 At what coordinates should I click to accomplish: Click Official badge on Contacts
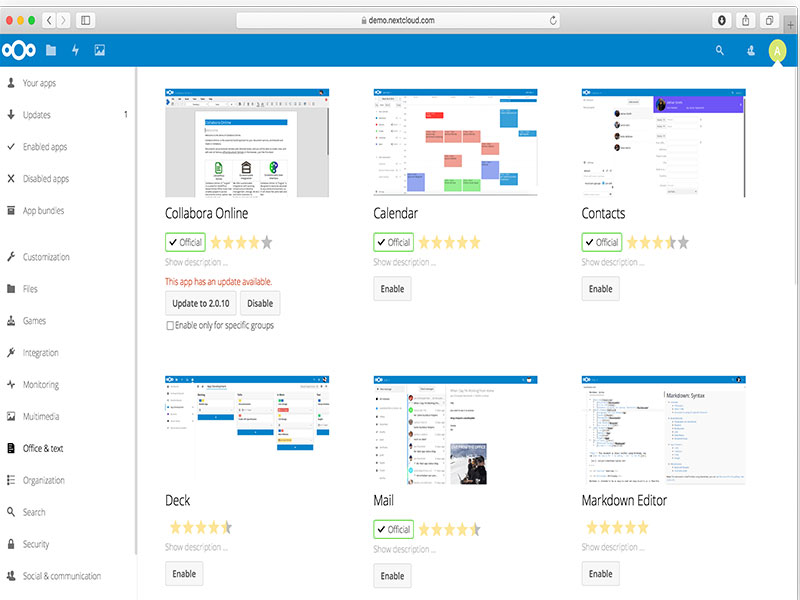coord(602,242)
